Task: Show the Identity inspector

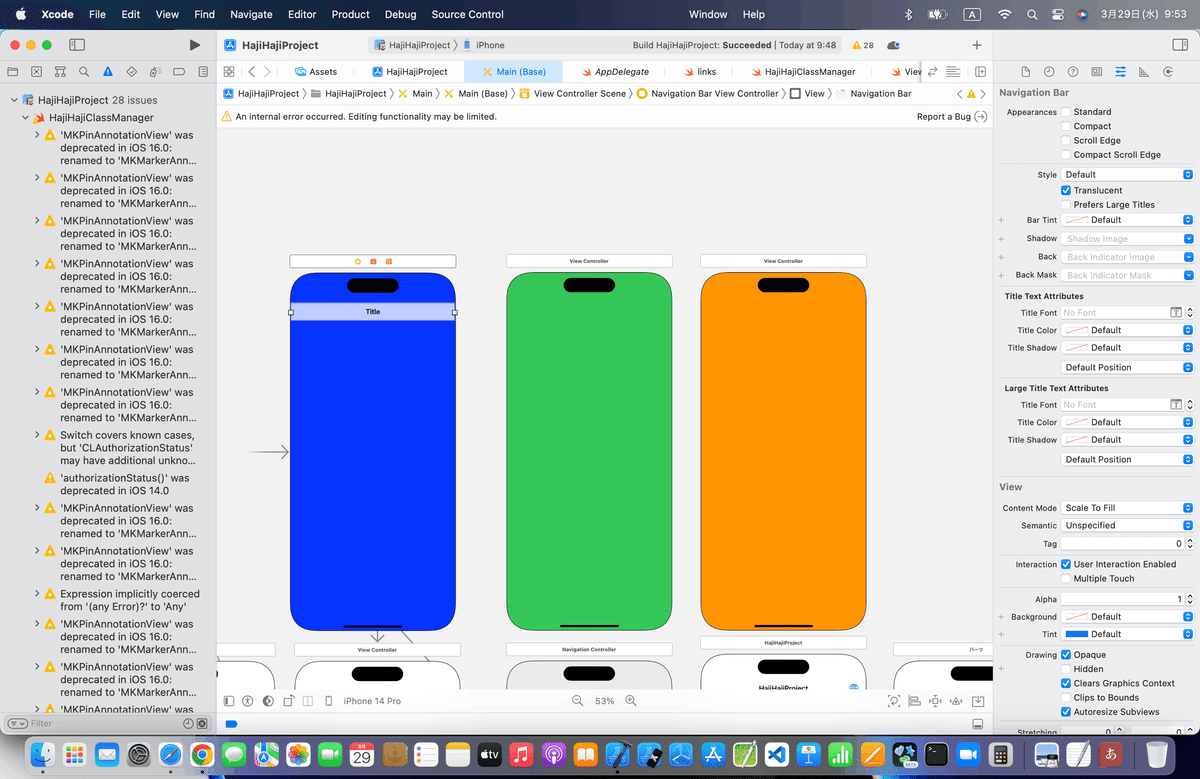Action: (1097, 72)
